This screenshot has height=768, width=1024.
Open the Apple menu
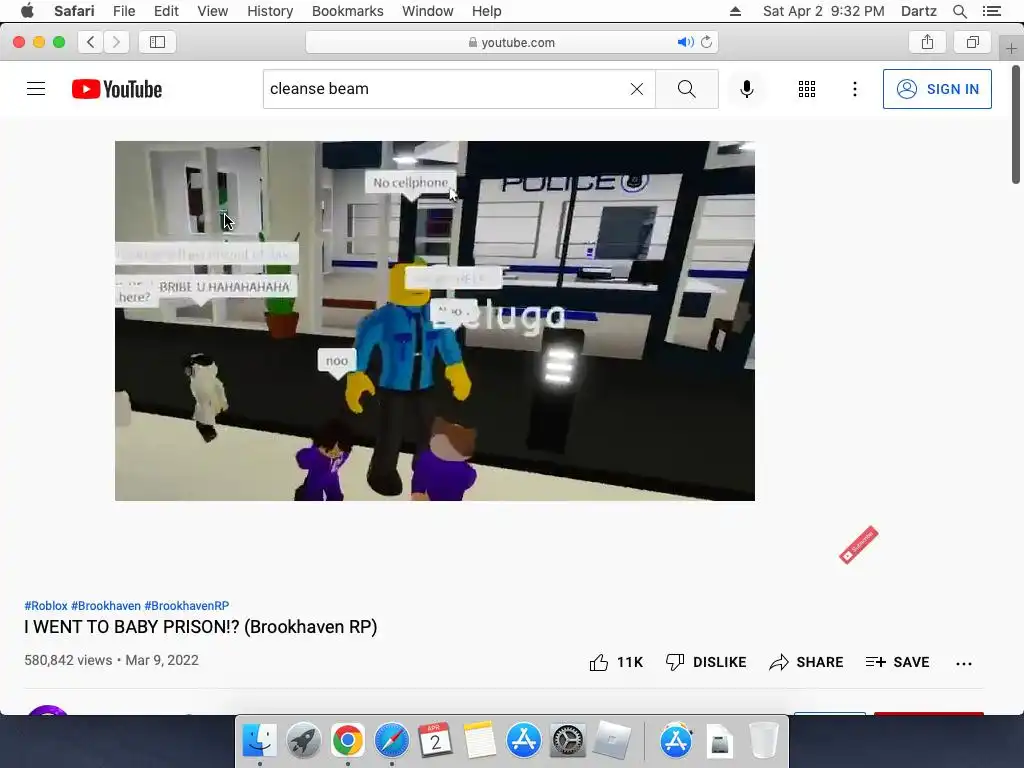tap(27, 11)
